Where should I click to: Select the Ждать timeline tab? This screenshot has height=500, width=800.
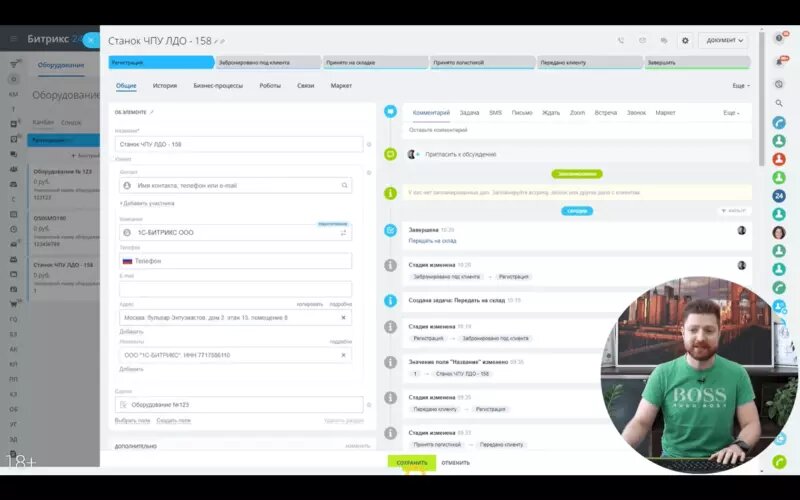[x=551, y=113]
